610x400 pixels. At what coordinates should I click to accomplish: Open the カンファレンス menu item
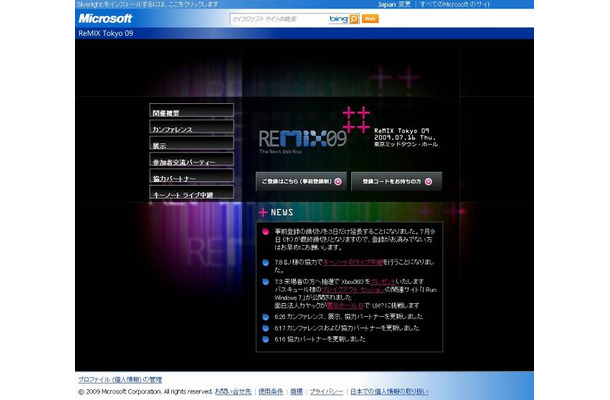191,126
